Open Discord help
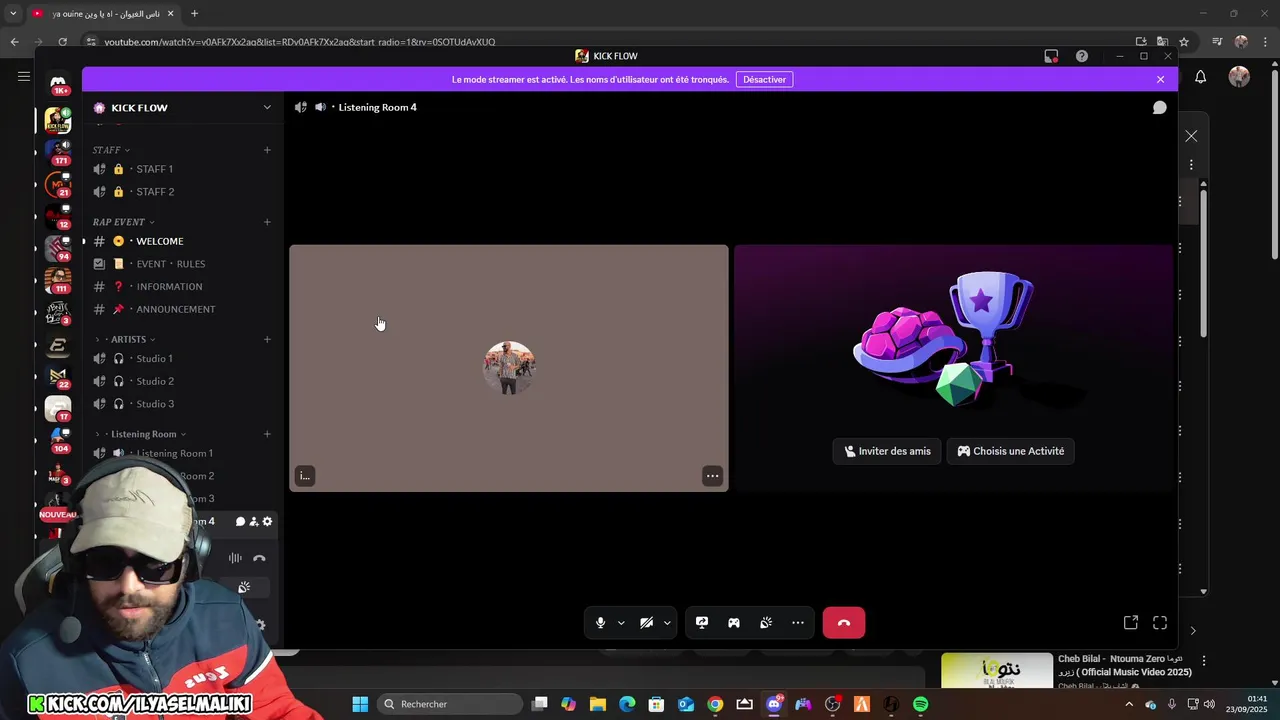Screen dimensions: 1280x720 tap(1082, 56)
